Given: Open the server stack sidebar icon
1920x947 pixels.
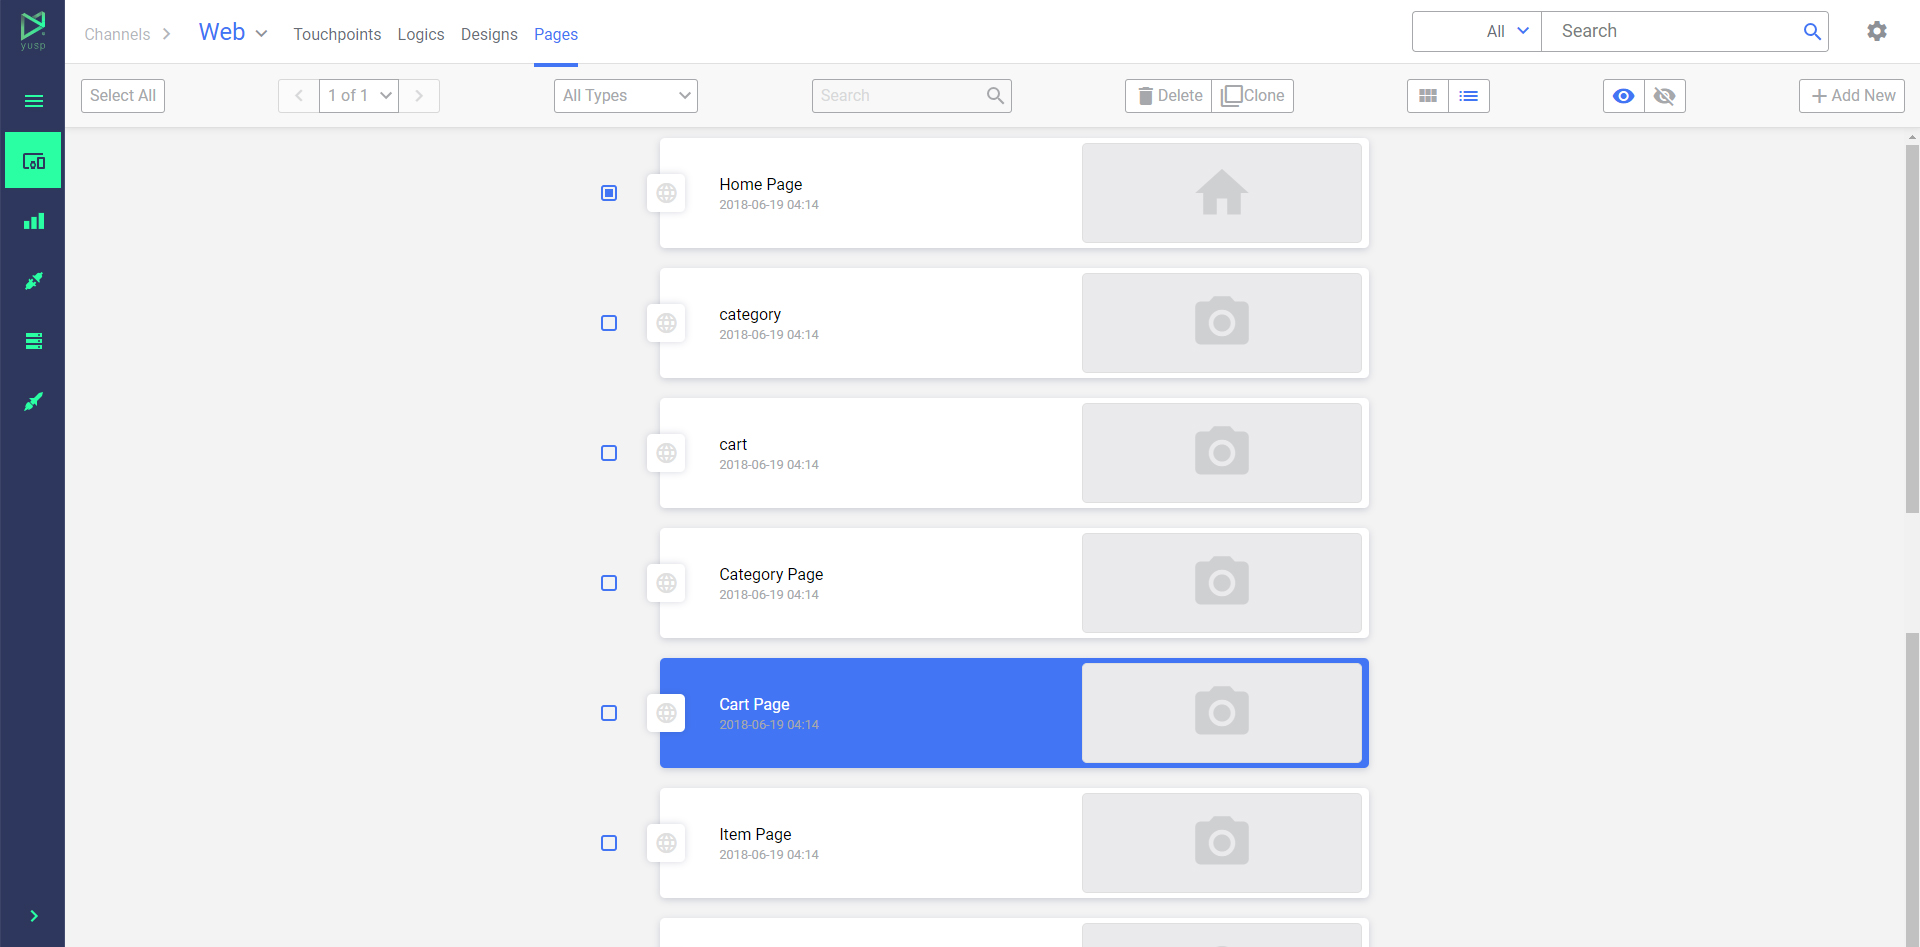Looking at the screenshot, I should click(x=34, y=341).
